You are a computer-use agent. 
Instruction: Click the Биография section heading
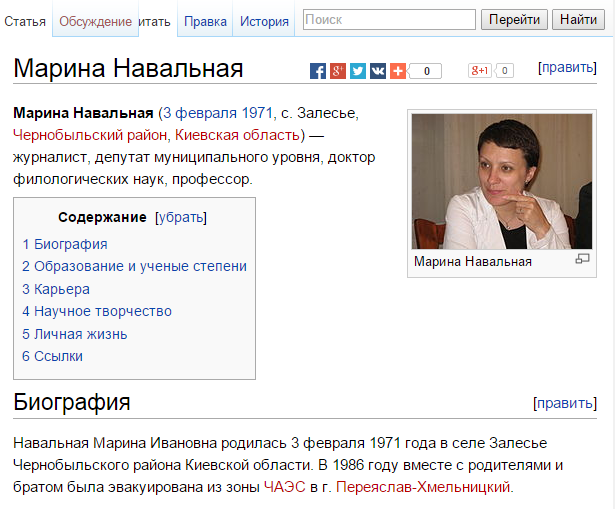71,402
